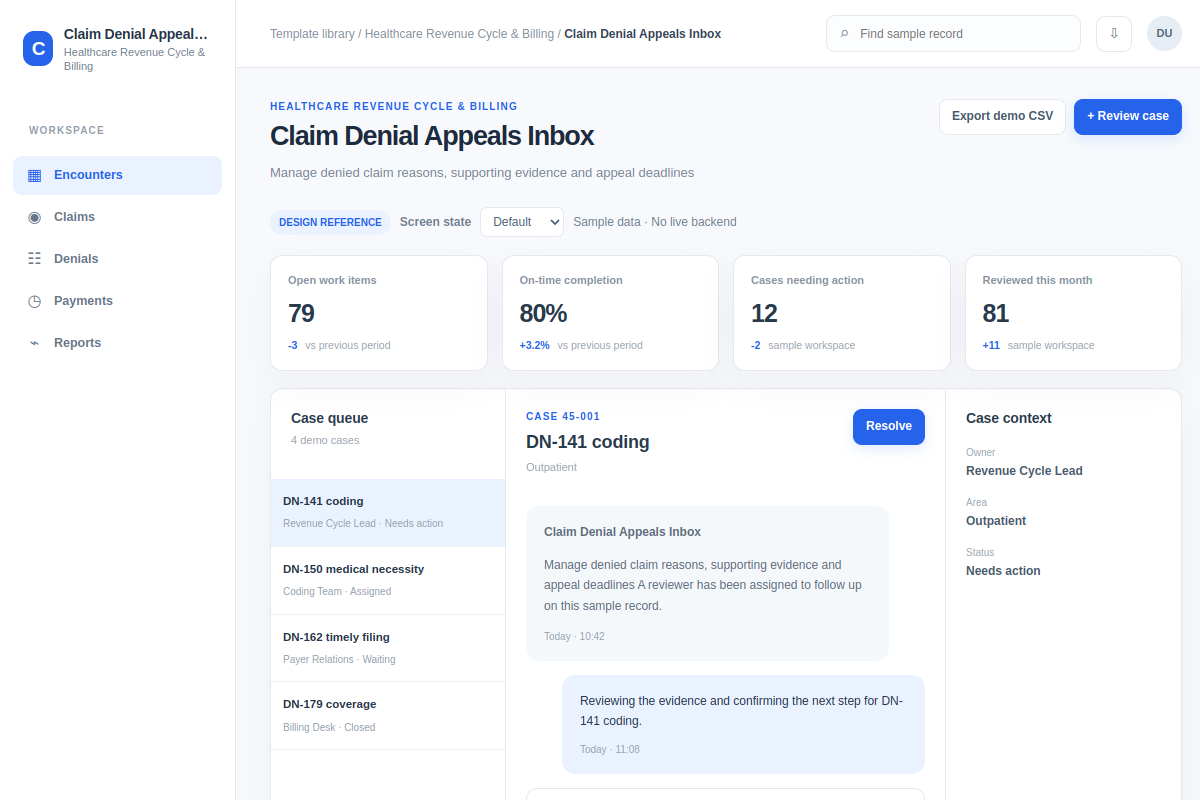Click the Export demo CSV button
This screenshot has width=1200, height=800.
click(1002, 116)
